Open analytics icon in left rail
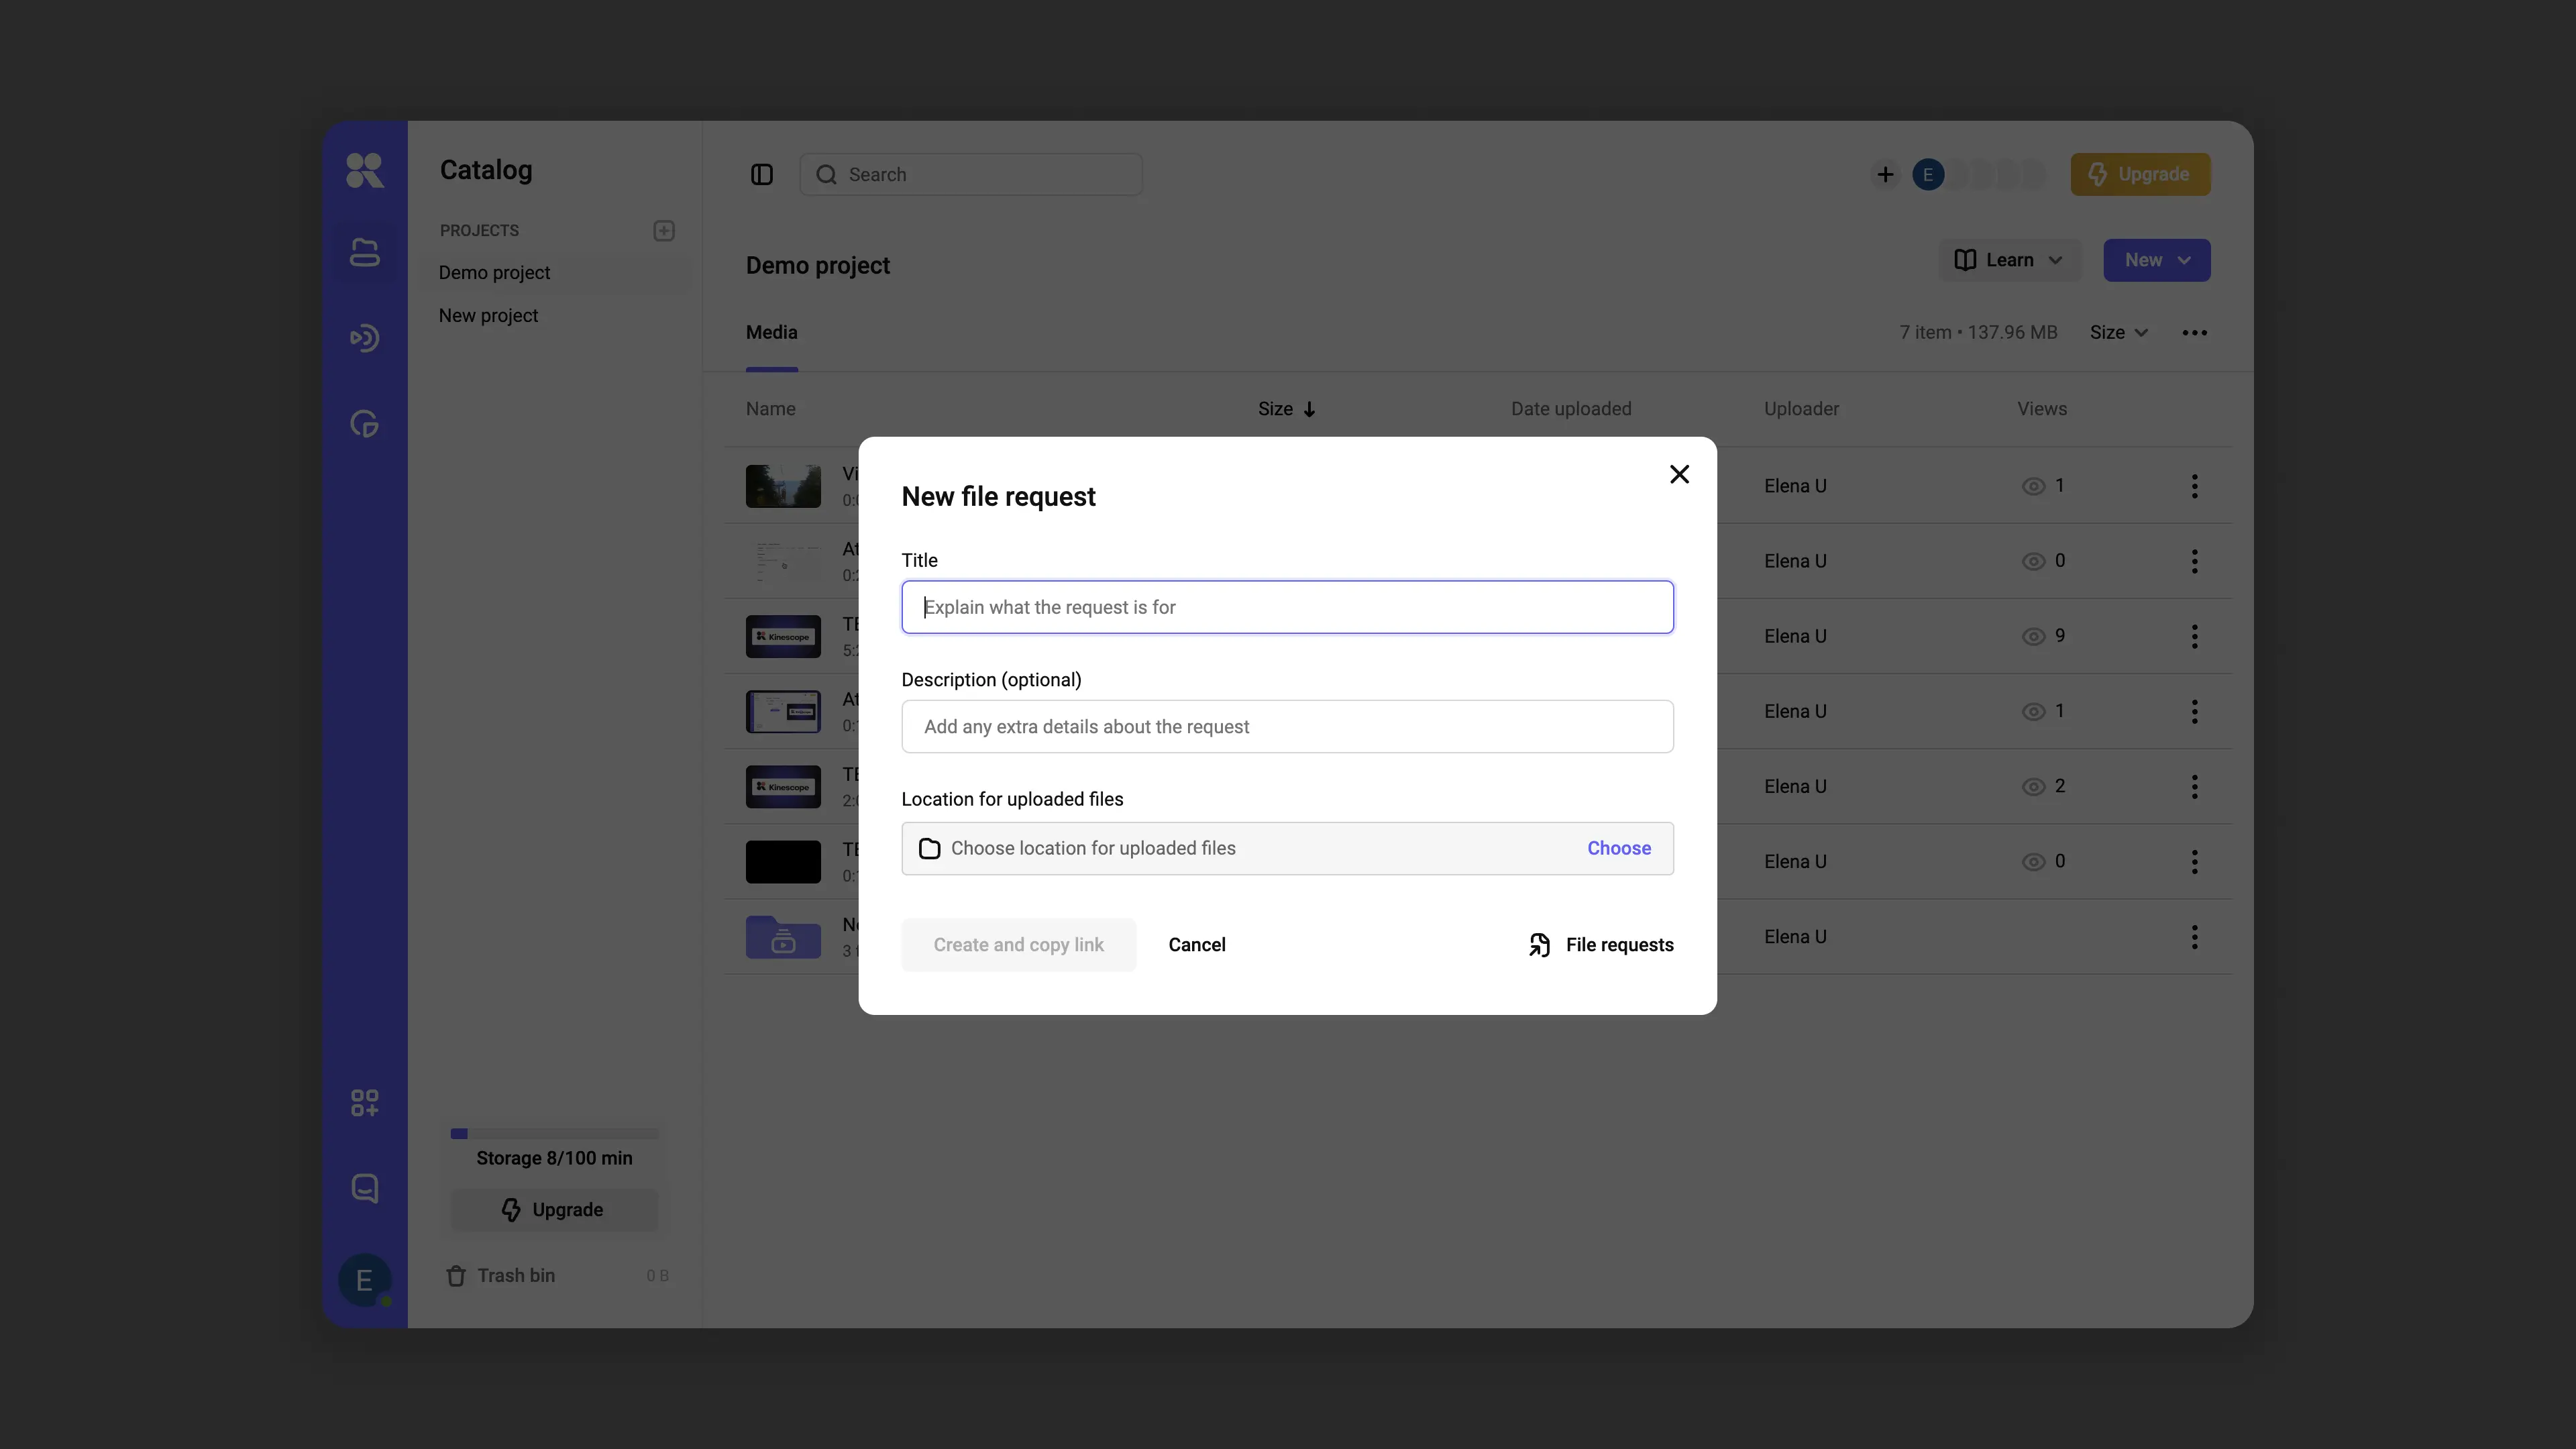 point(364,423)
